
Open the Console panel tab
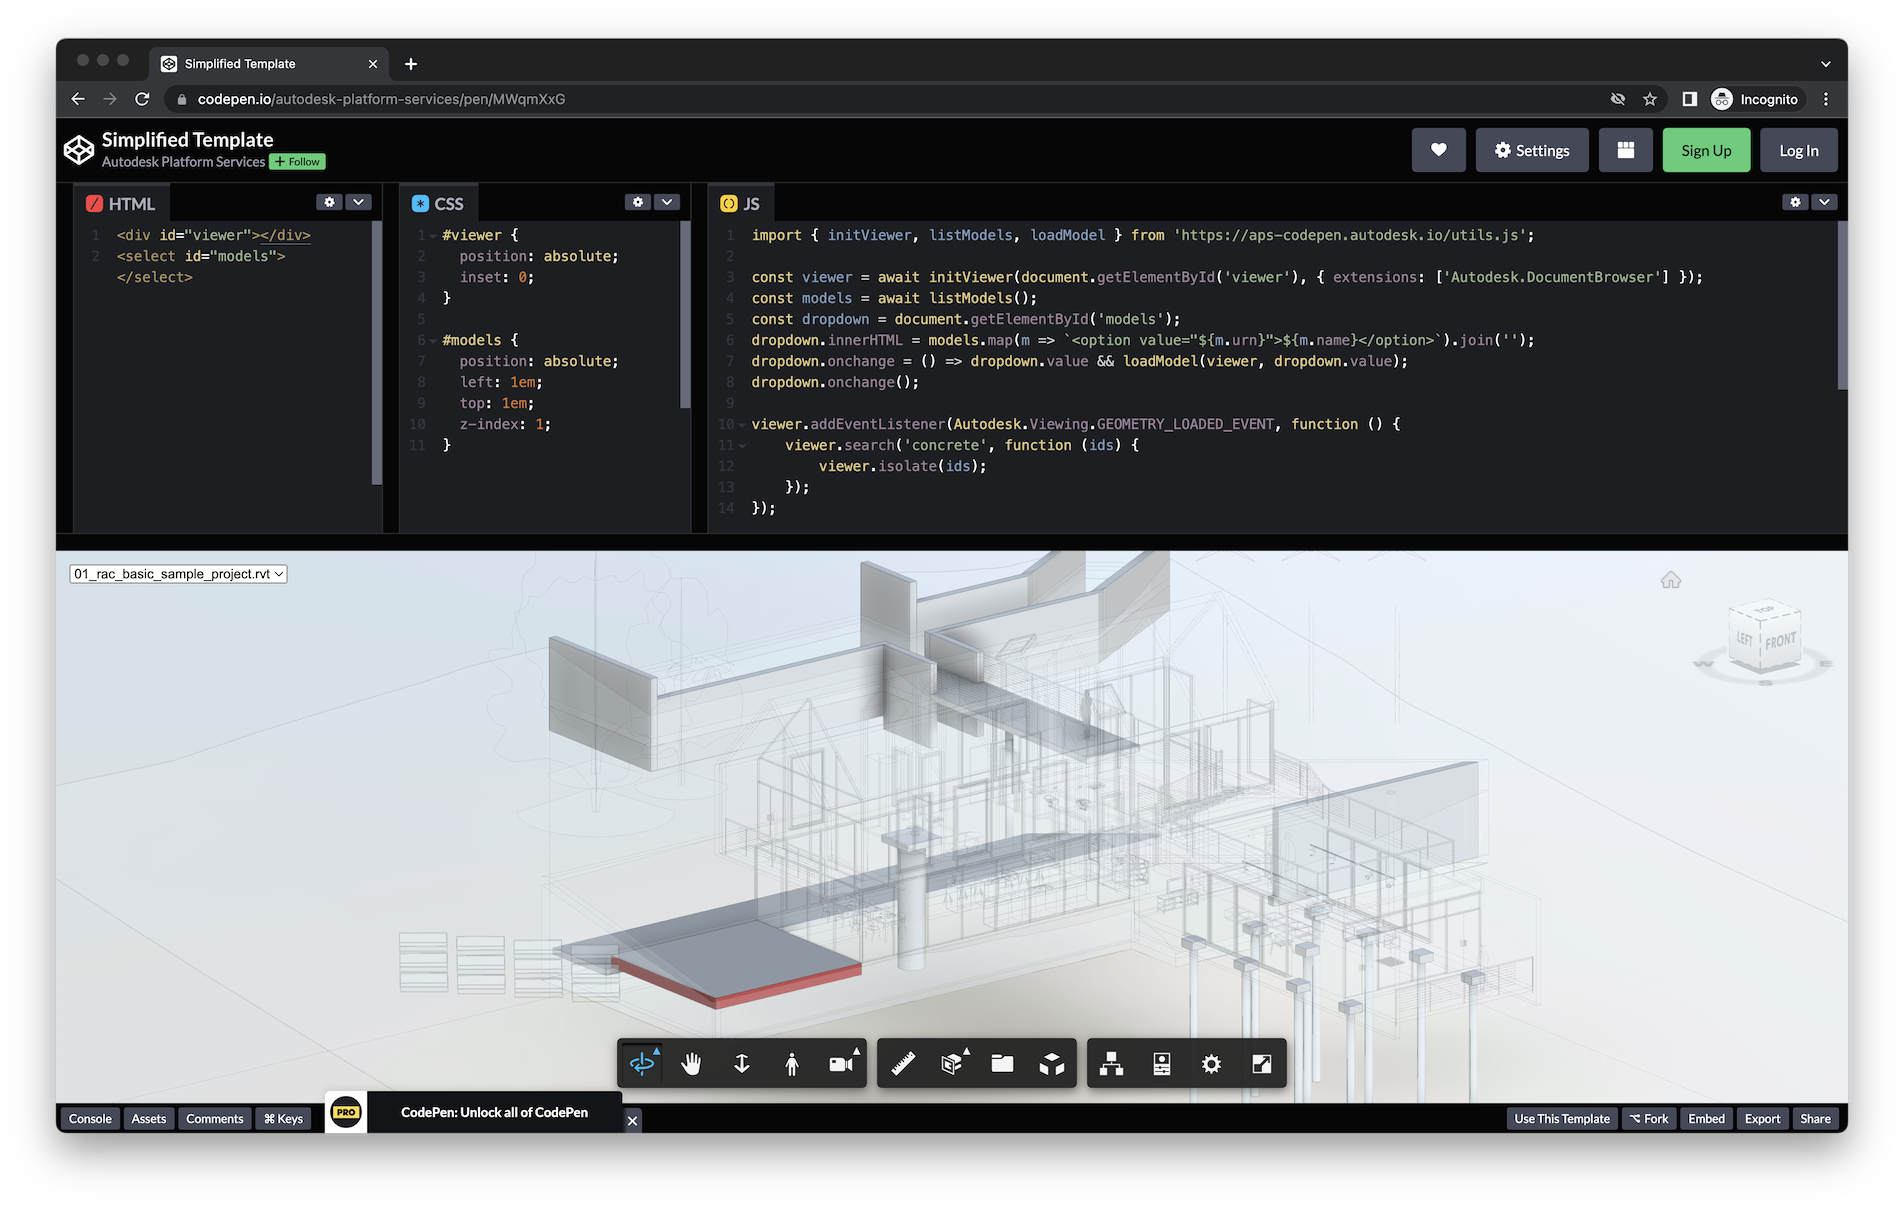pyautogui.click(x=90, y=1119)
